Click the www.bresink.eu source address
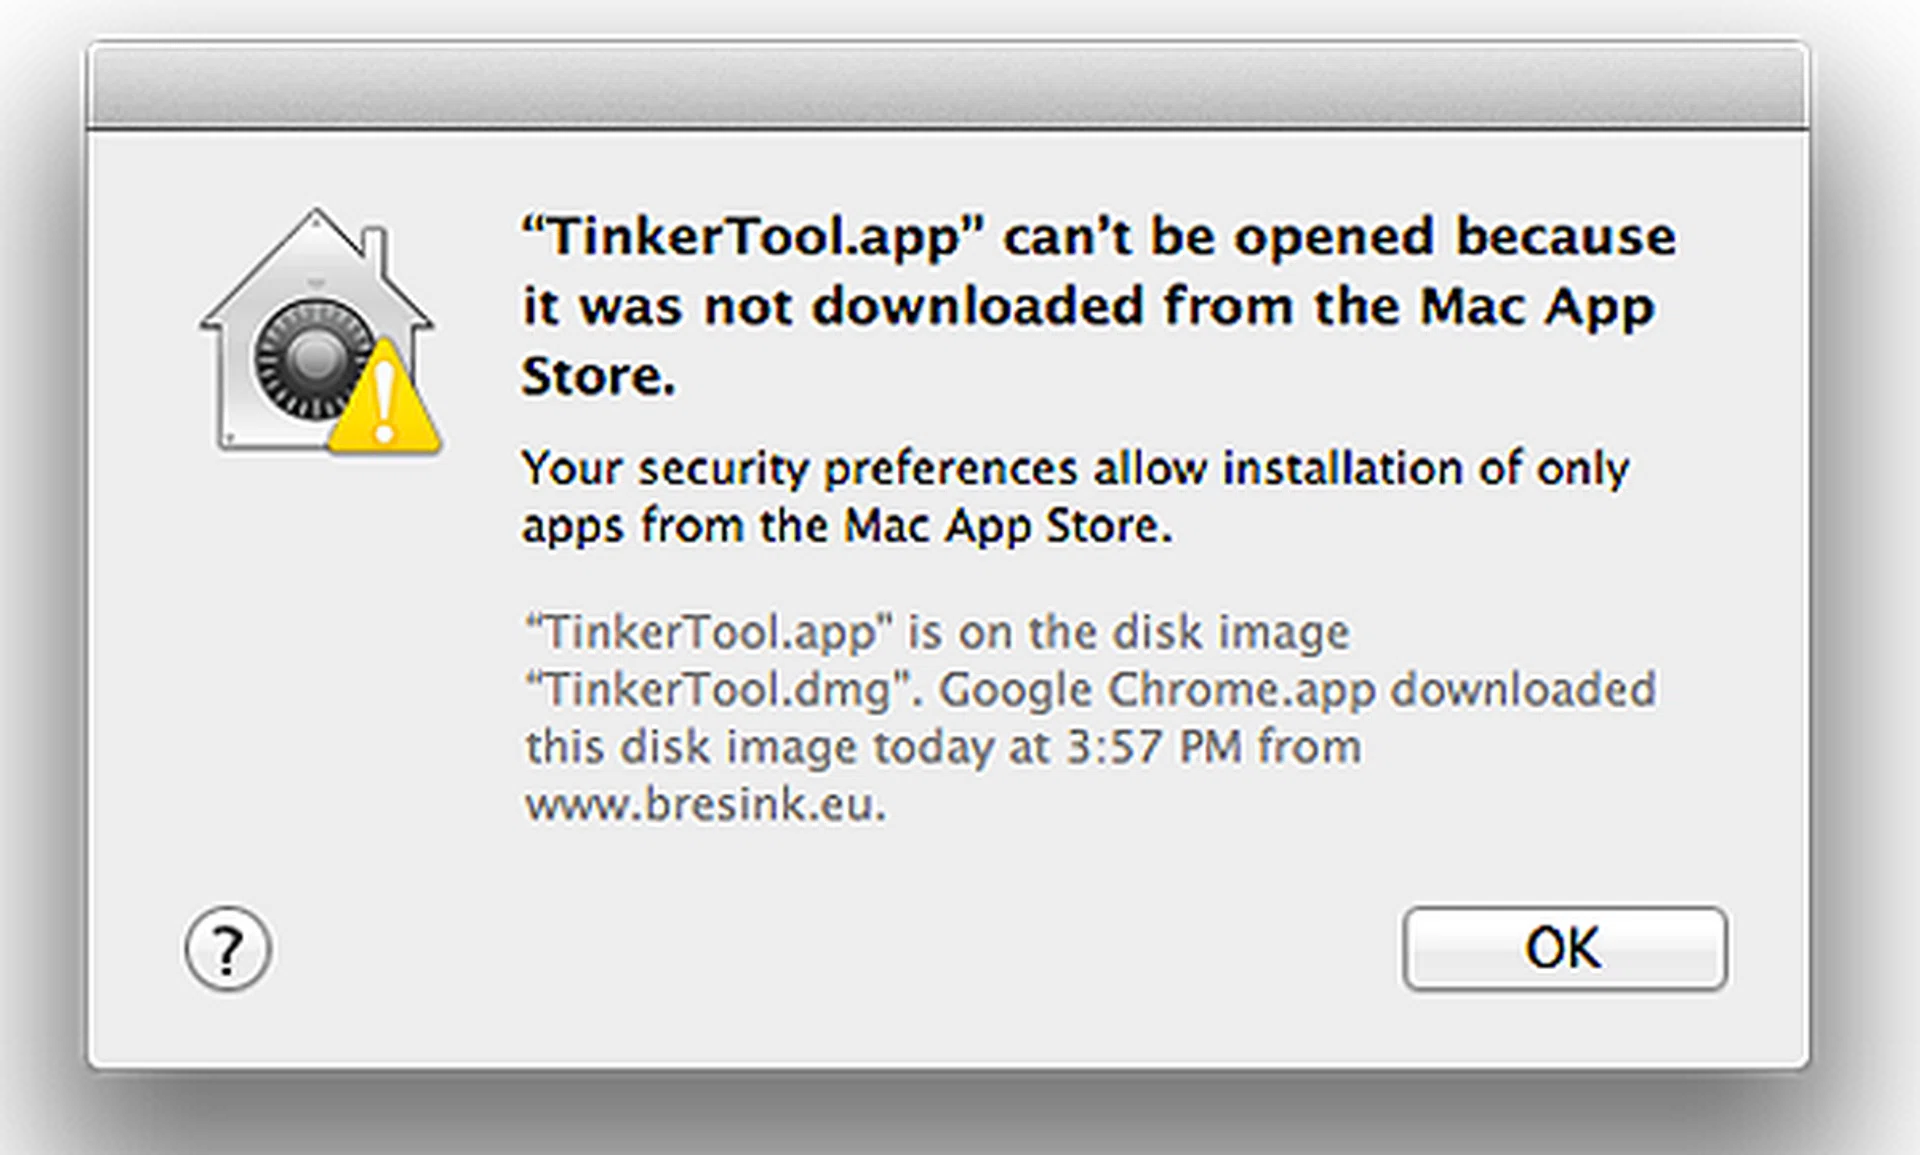 (x=706, y=805)
